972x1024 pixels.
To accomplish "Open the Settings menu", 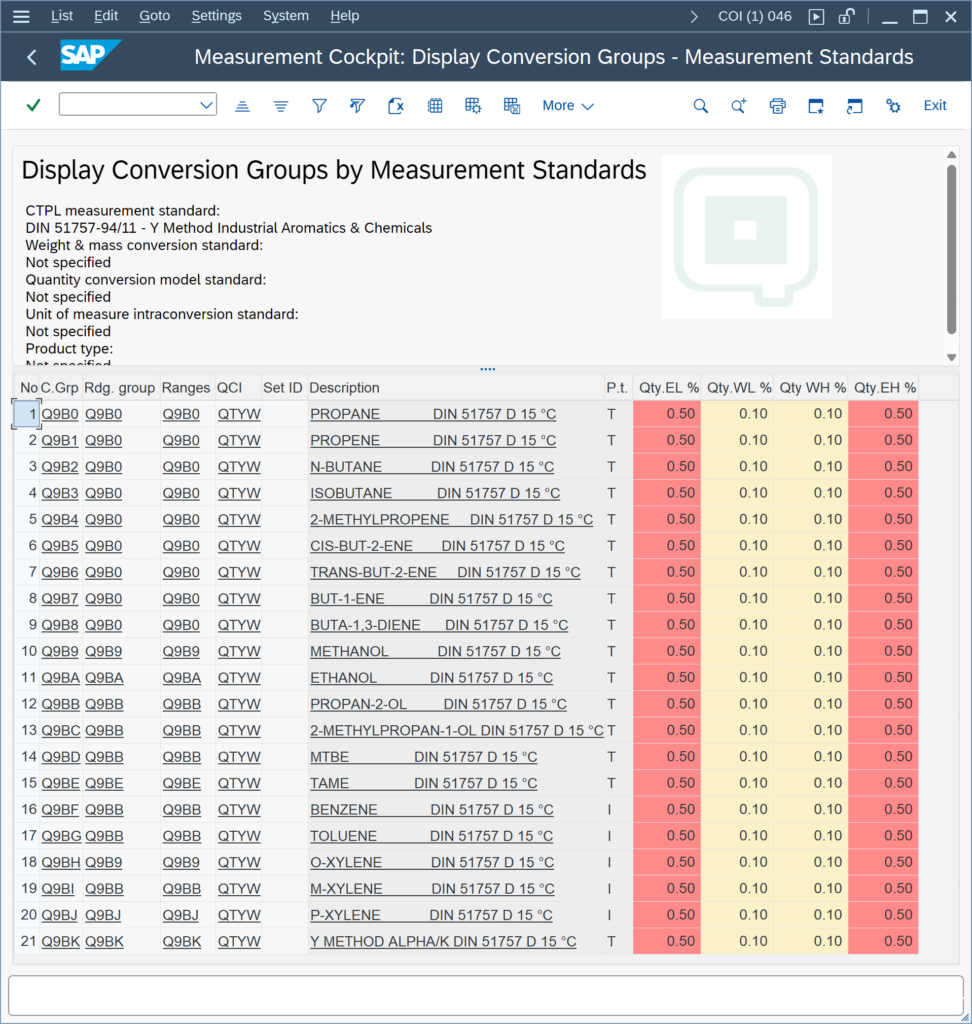I will coord(216,16).
